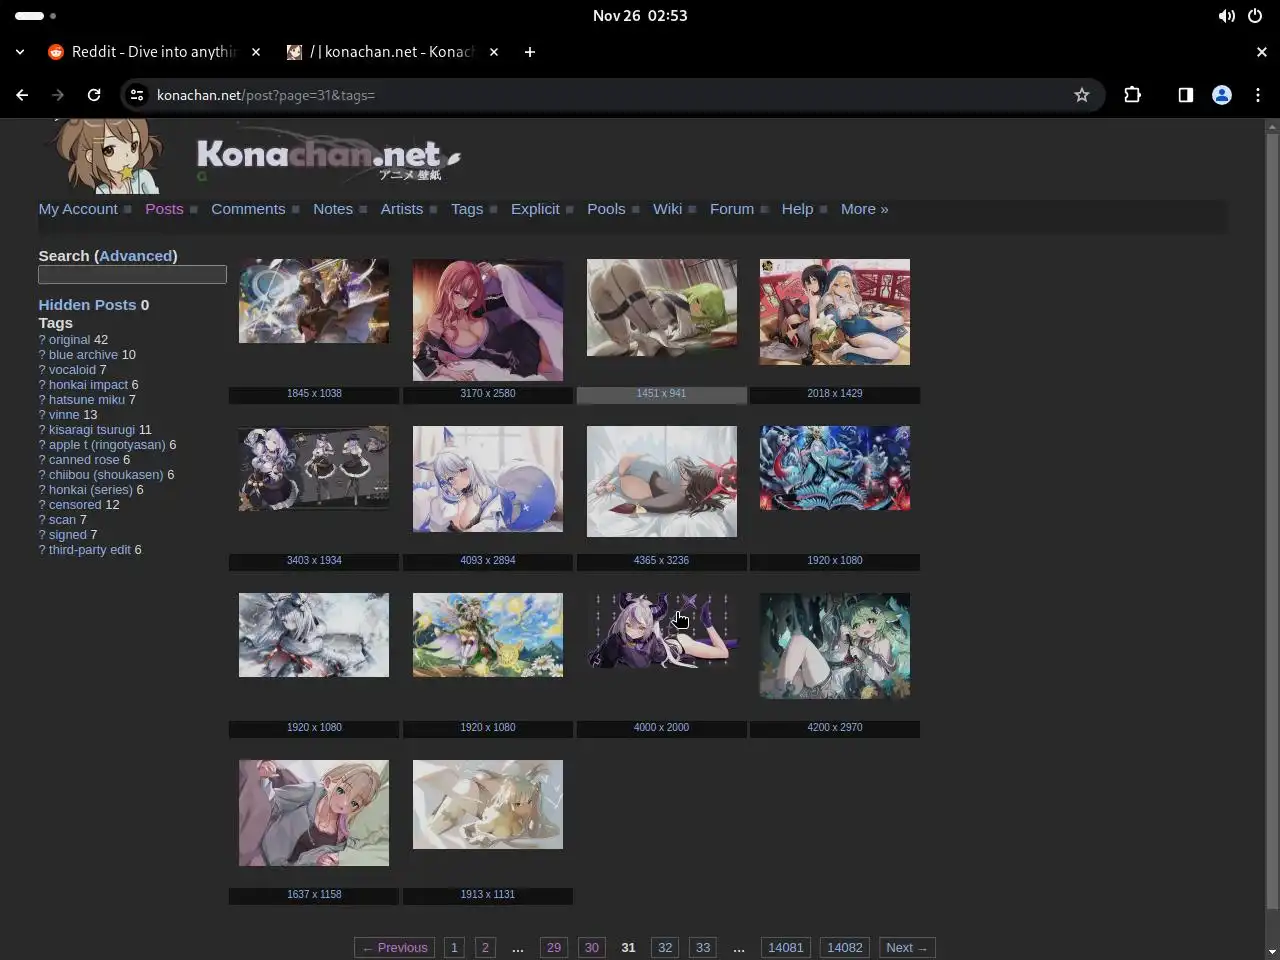
Task: Open wiki question mark for signed tag
Action: click(x=42, y=535)
